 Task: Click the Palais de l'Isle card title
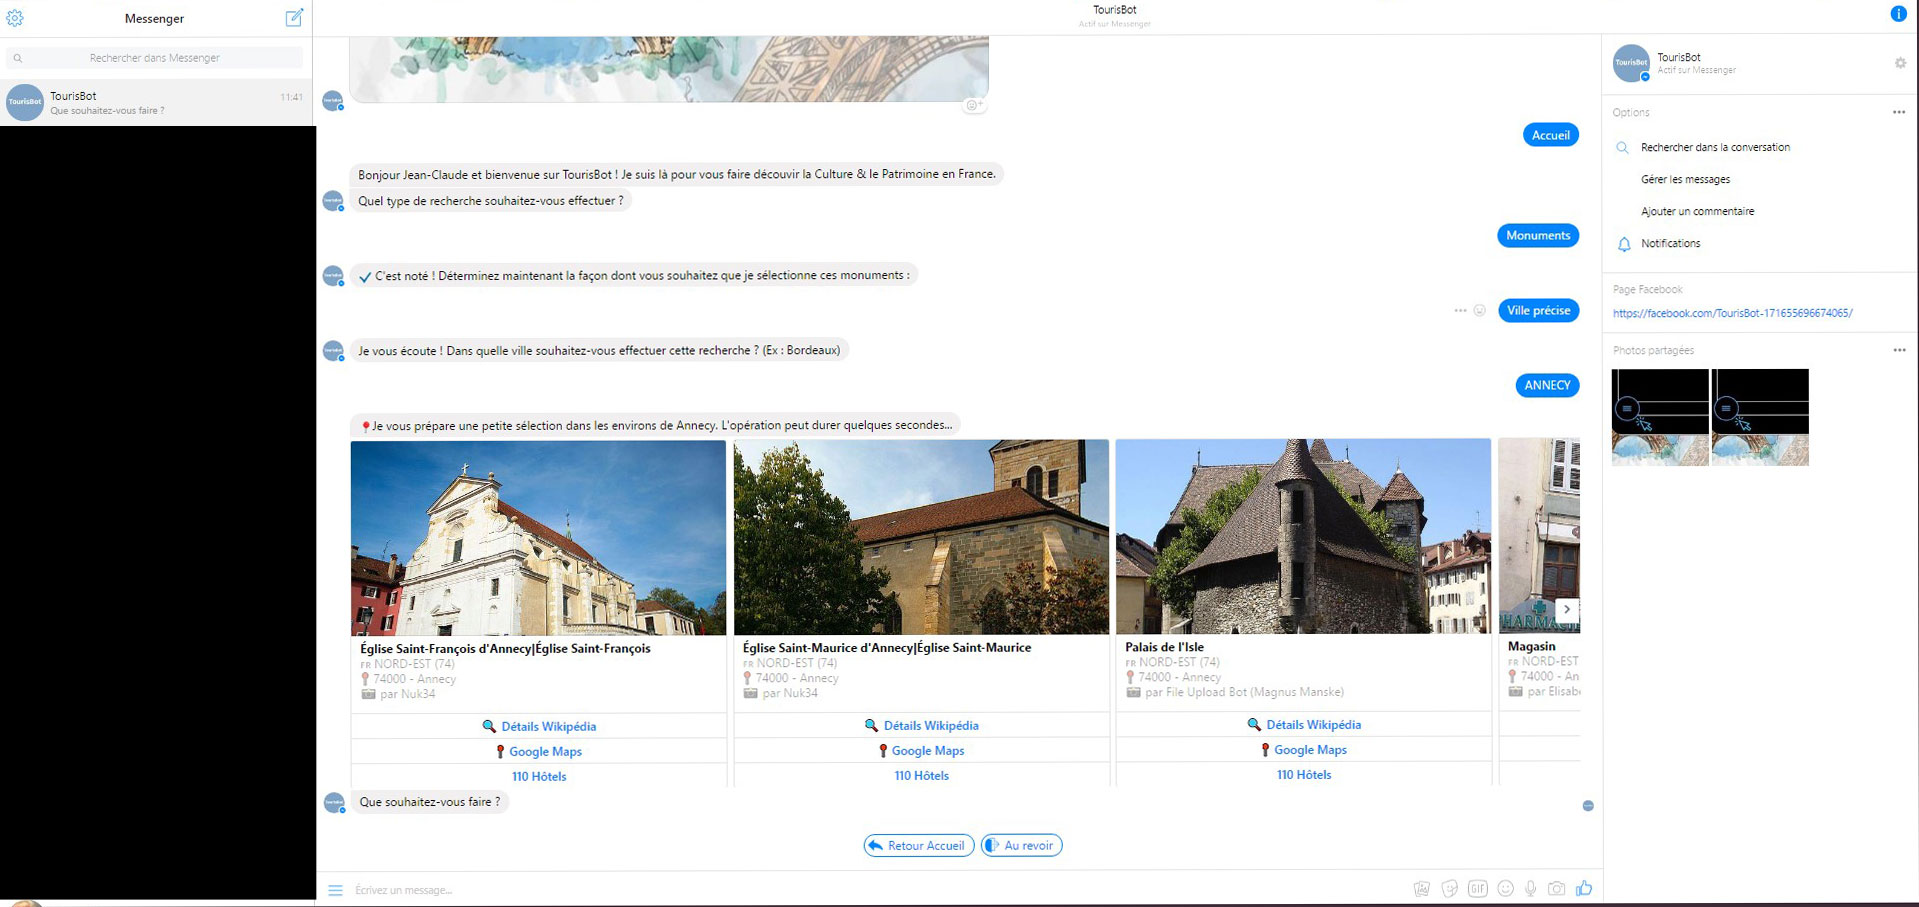1164,647
